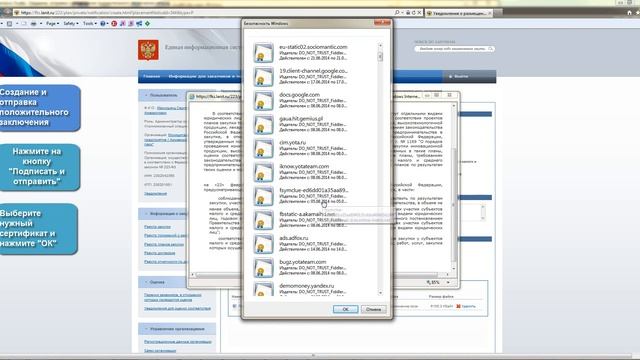The image size is (640, 360).
Task: Select the demomoney.yandex.ru certificate icon
Action: tap(263, 289)
